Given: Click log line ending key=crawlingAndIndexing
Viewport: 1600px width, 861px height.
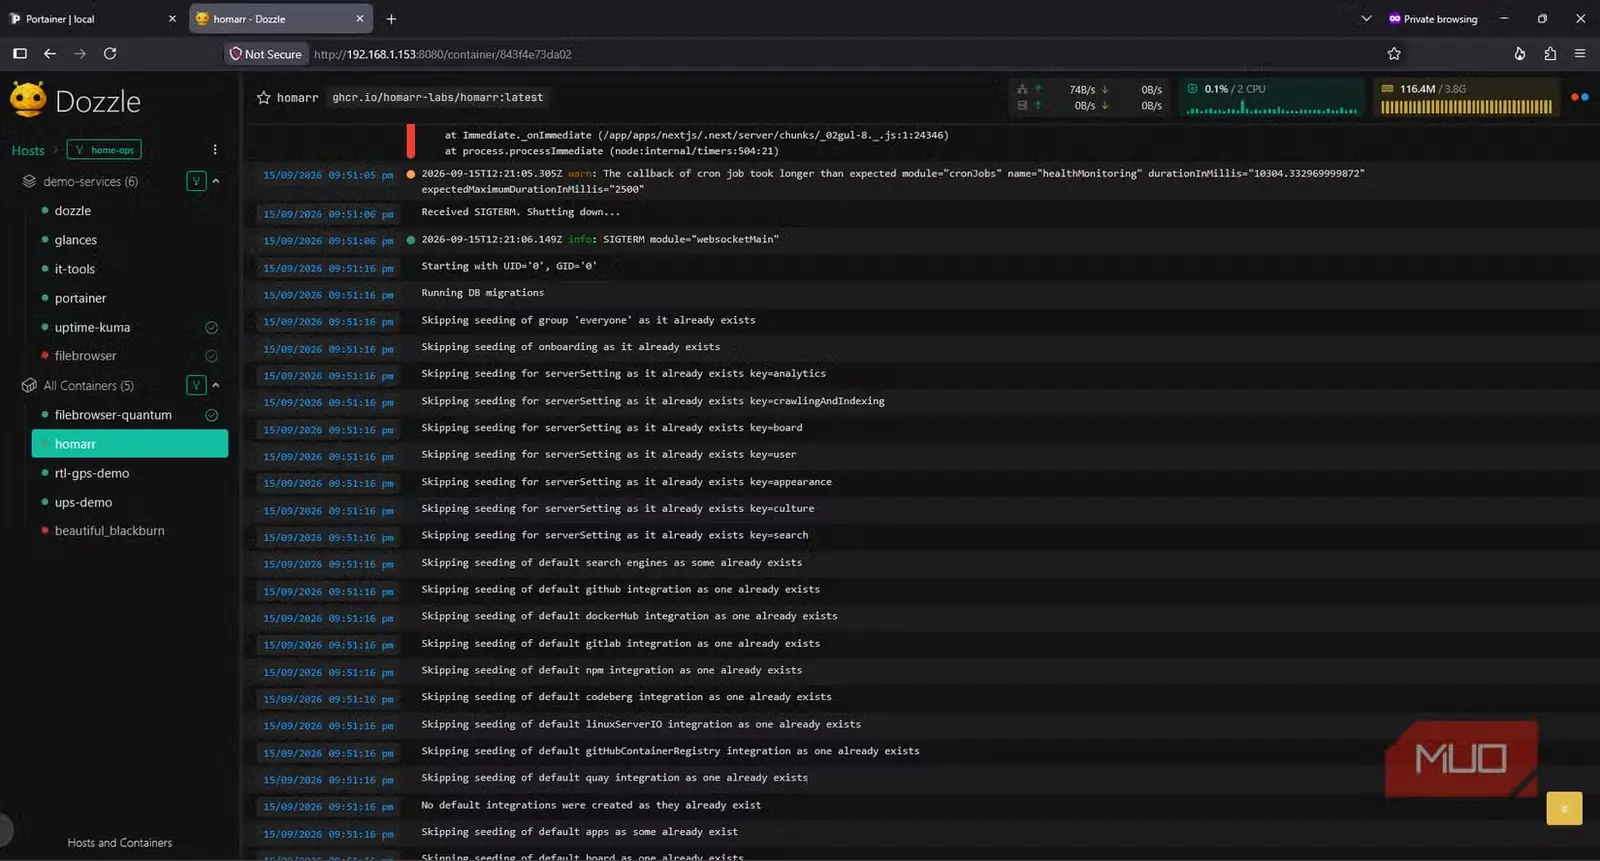Looking at the screenshot, I should point(653,401).
